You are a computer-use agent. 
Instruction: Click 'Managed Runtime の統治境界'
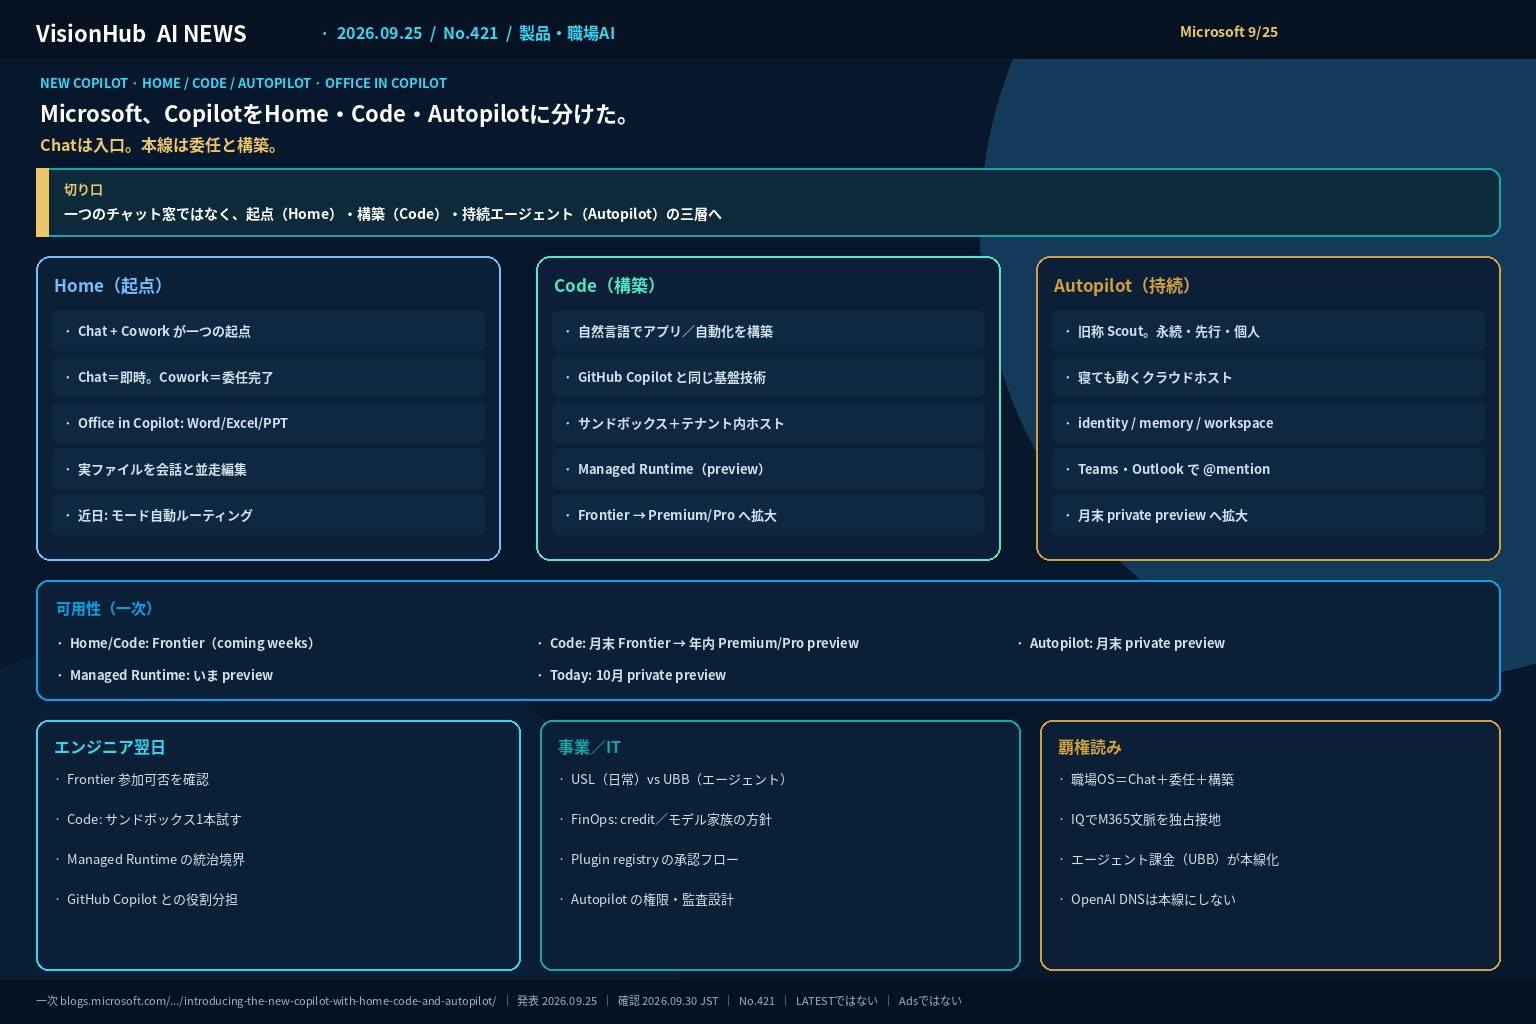[x=156, y=859]
